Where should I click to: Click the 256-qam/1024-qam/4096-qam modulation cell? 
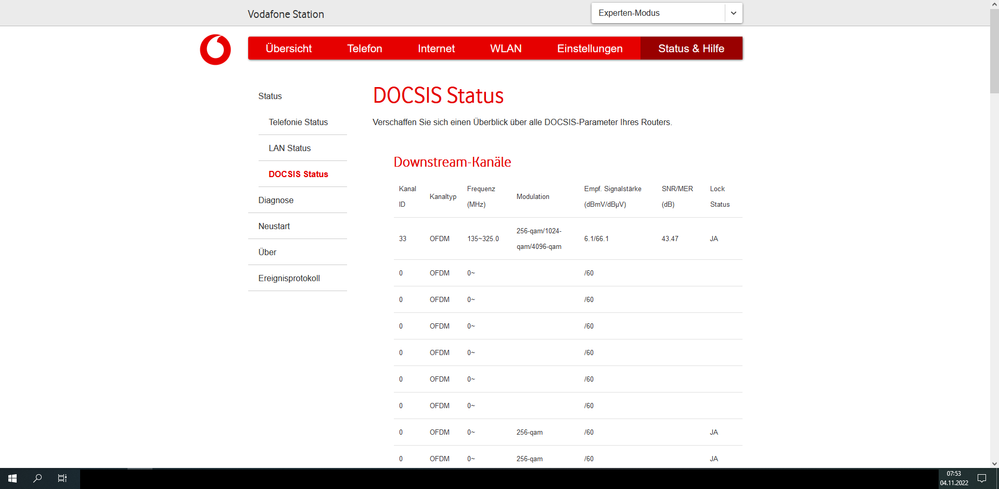point(539,239)
